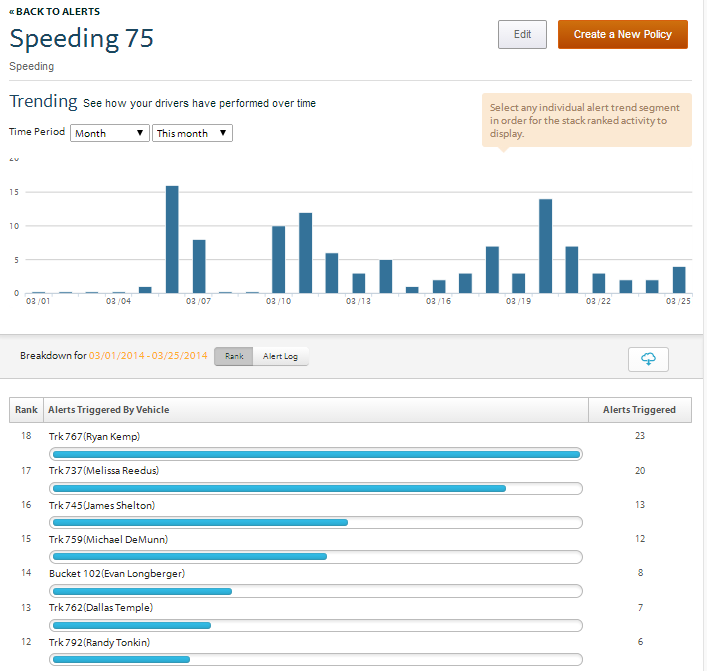Go back via Back to Alerts link
The height and width of the screenshot is (671, 707).
click(54, 11)
